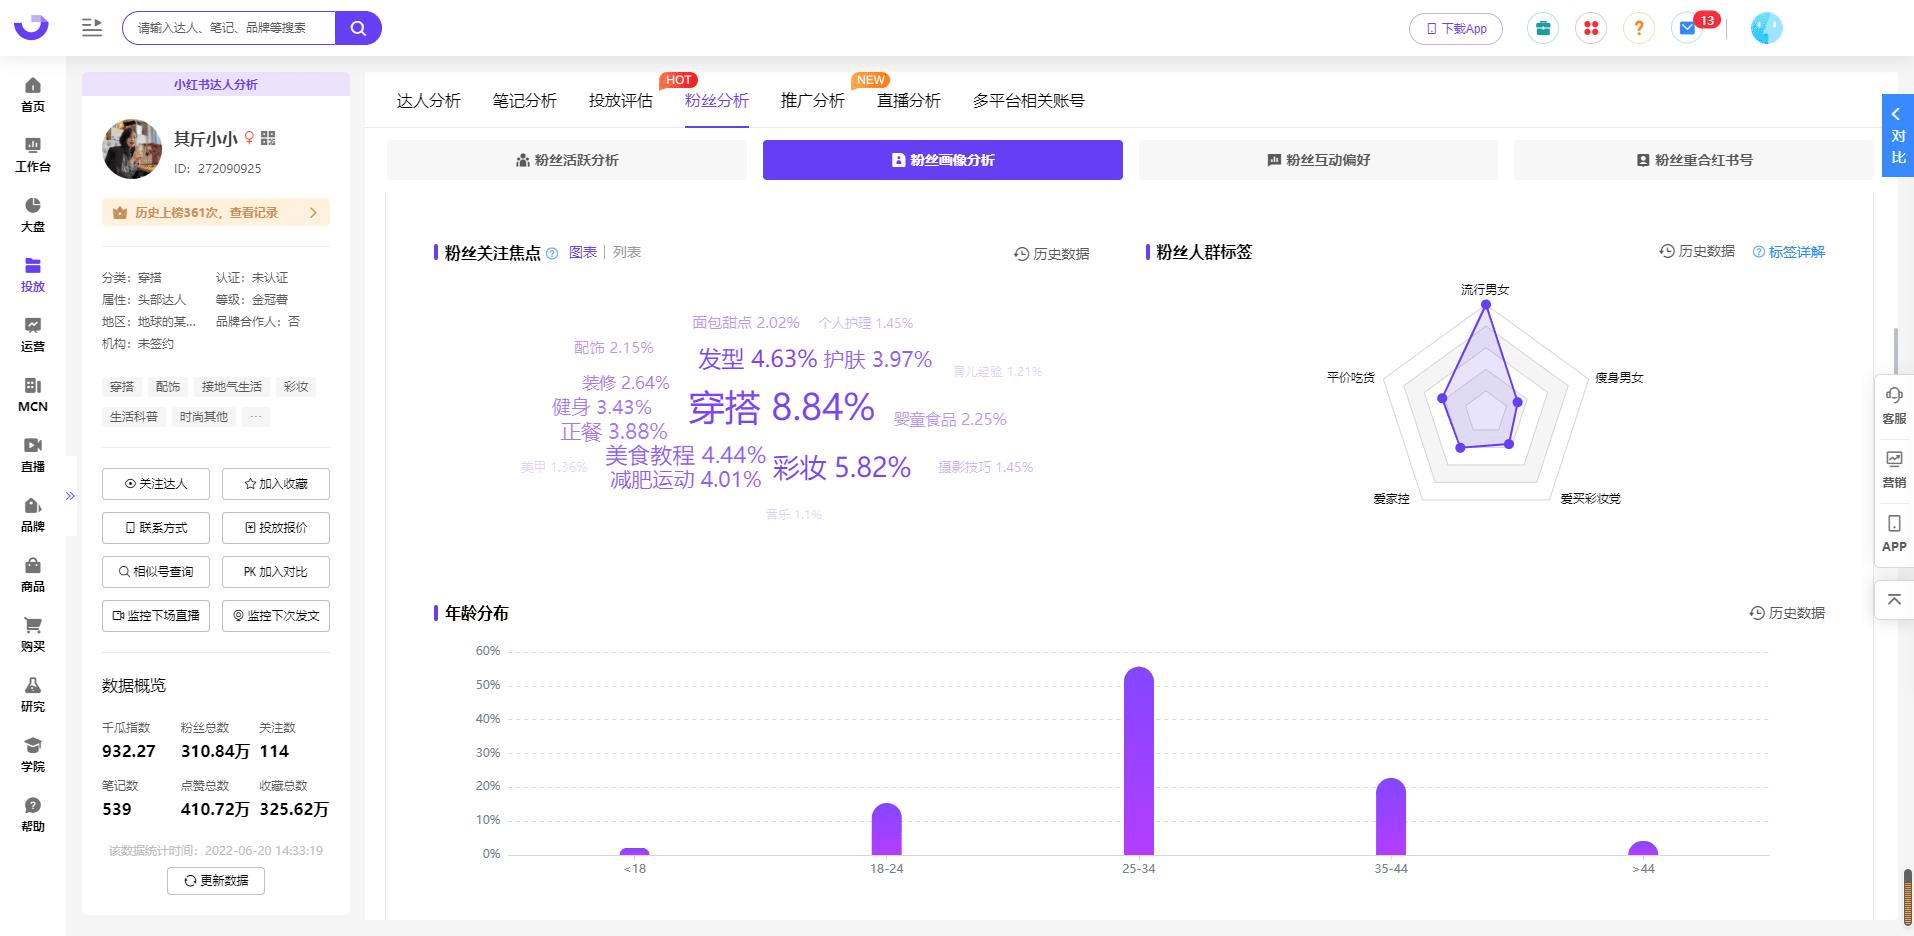Open 粉丝互动偏好 sub-tab
This screenshot has height=936, width=1914.
(1318, 160)
